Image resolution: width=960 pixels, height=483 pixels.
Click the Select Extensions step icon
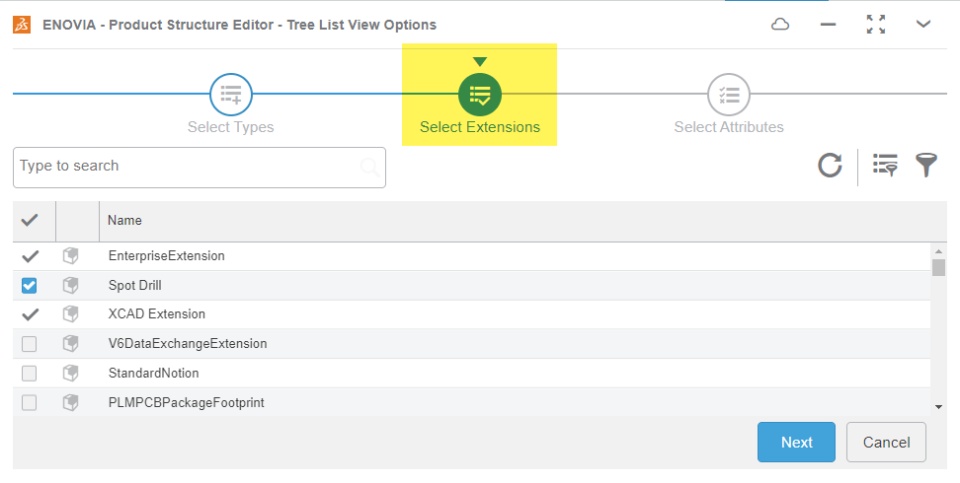click(480, 95)
